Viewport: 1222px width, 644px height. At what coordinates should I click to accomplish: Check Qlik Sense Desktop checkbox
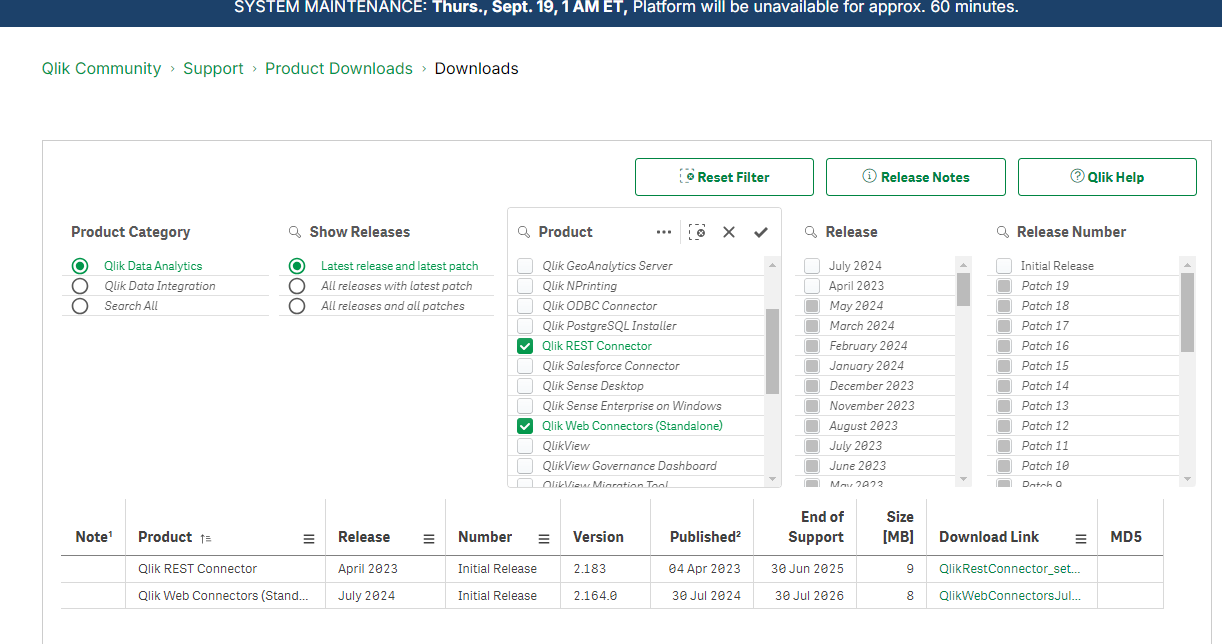(525, 386)
